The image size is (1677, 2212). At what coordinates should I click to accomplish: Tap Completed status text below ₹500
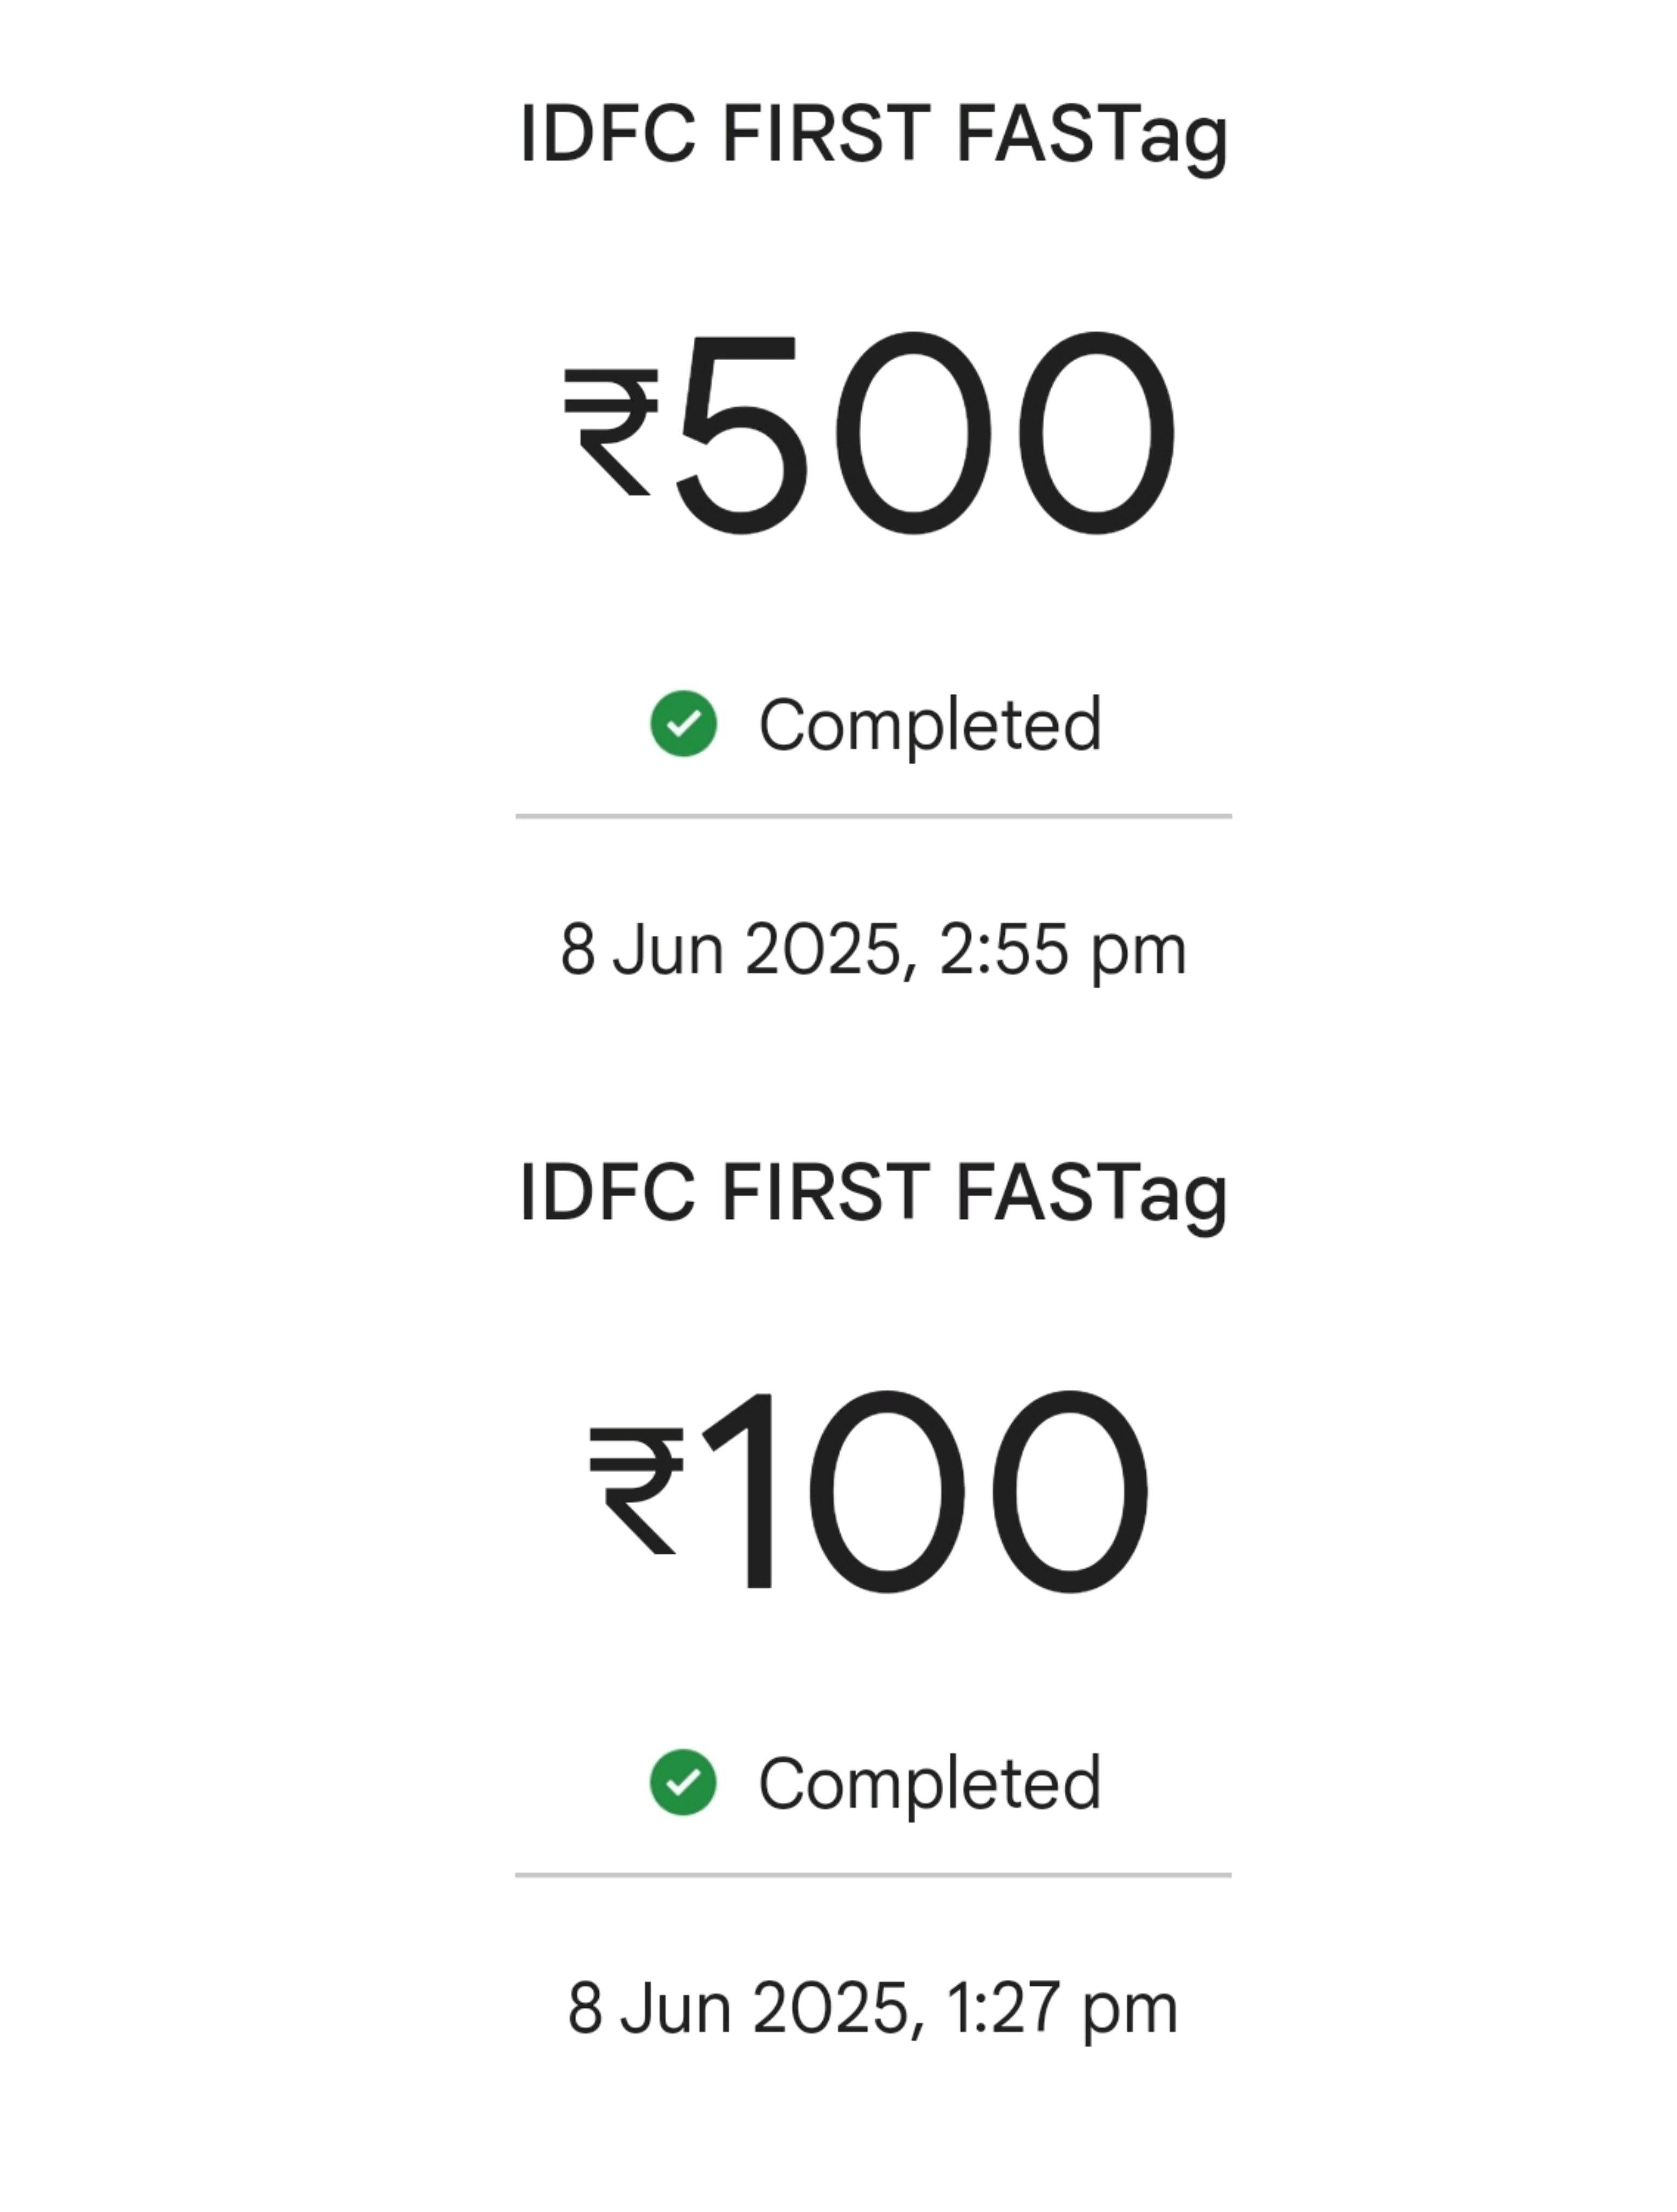930,726
